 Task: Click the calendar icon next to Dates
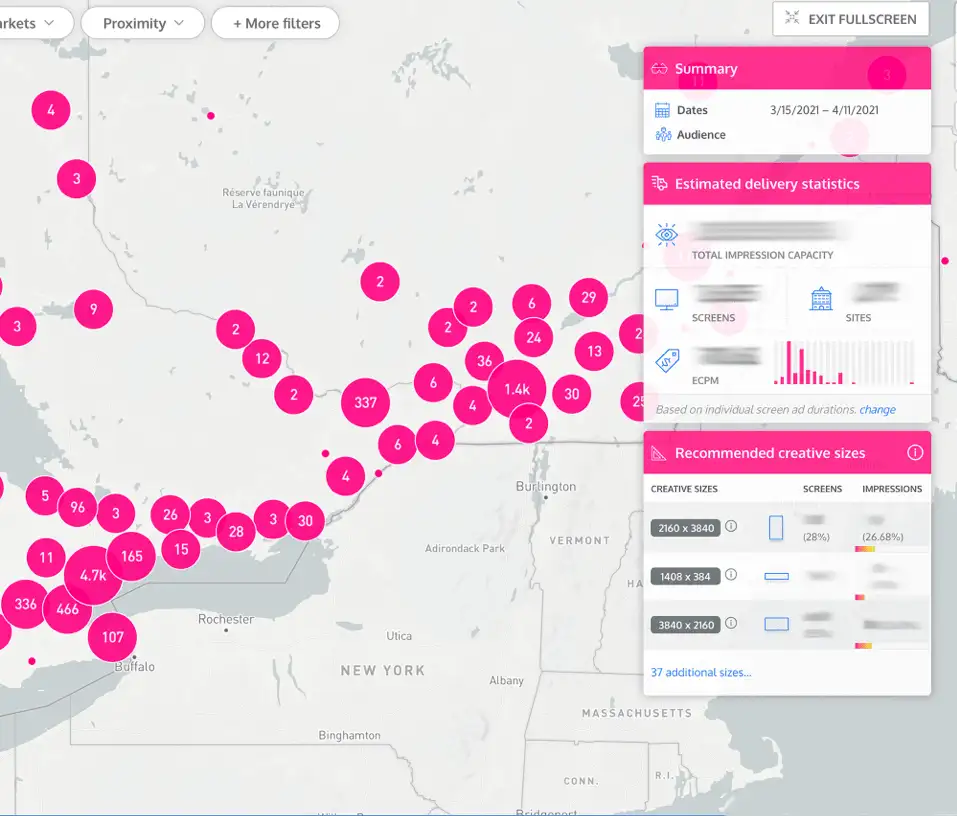click(662, 110)
